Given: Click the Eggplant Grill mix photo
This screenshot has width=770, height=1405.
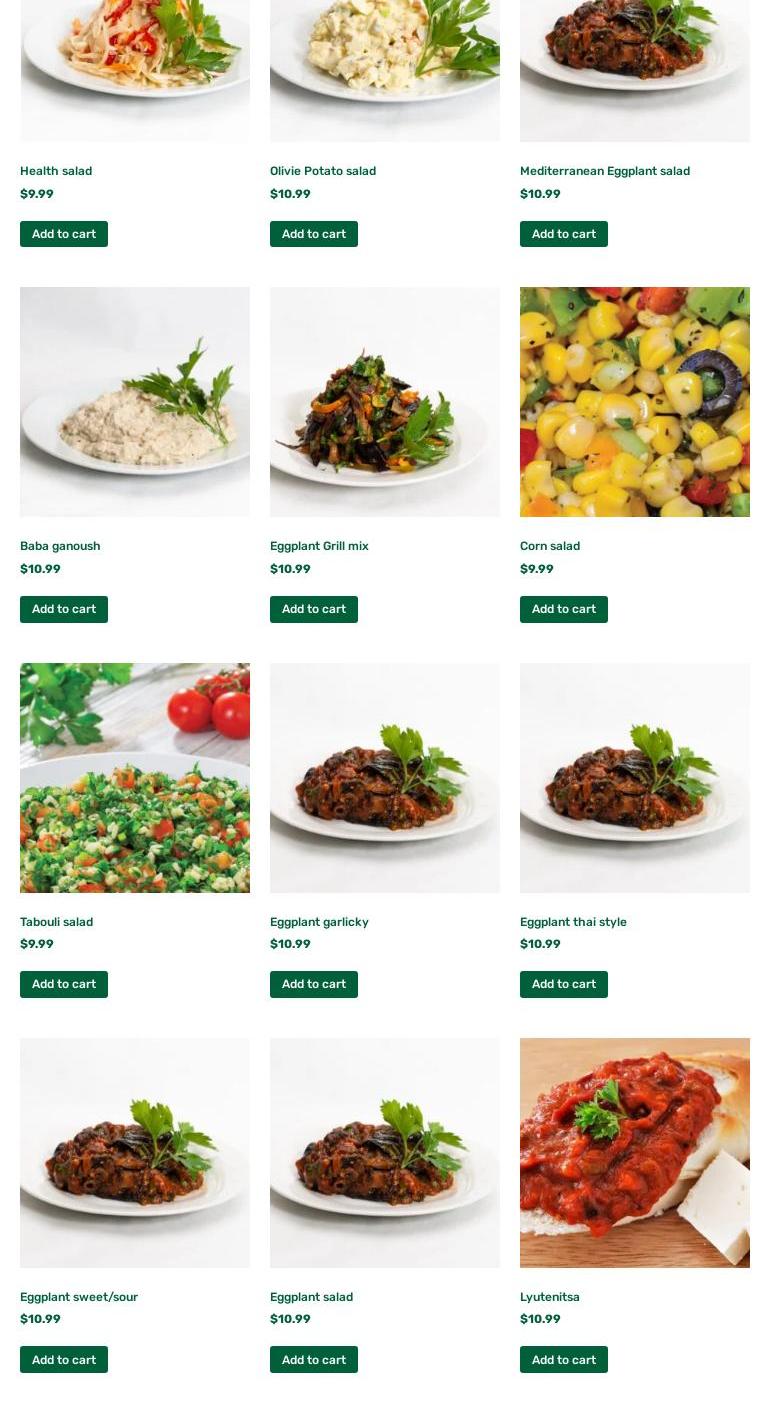Looking at the screenshot, I should point(385,402).
